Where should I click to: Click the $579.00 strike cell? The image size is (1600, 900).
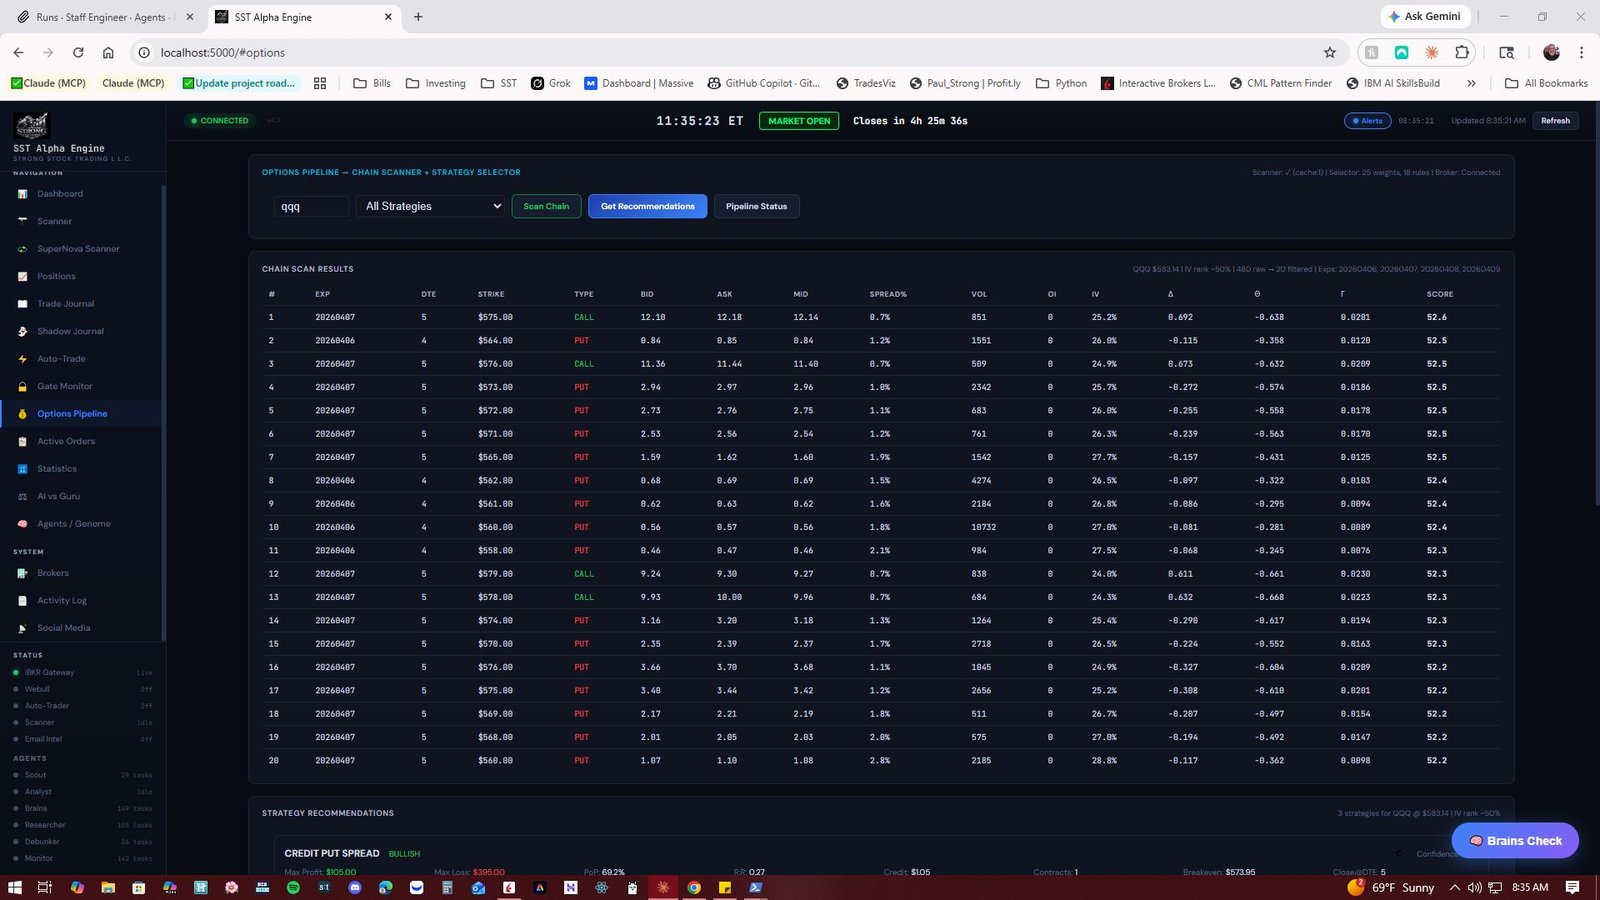495,574
